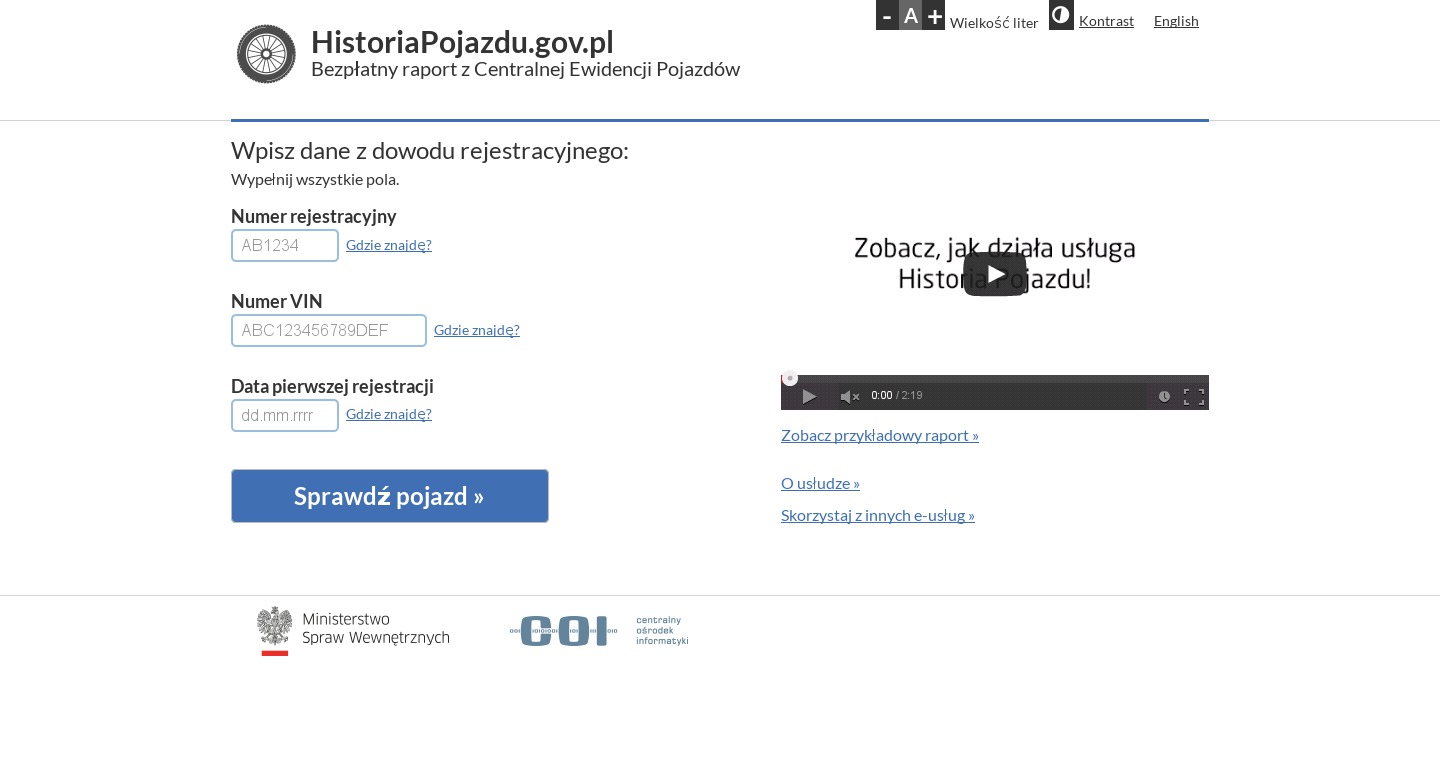Play the video using the center play button
This screenshot has width=1440, height=783.
pyautogui.click(x=995, y=274)
